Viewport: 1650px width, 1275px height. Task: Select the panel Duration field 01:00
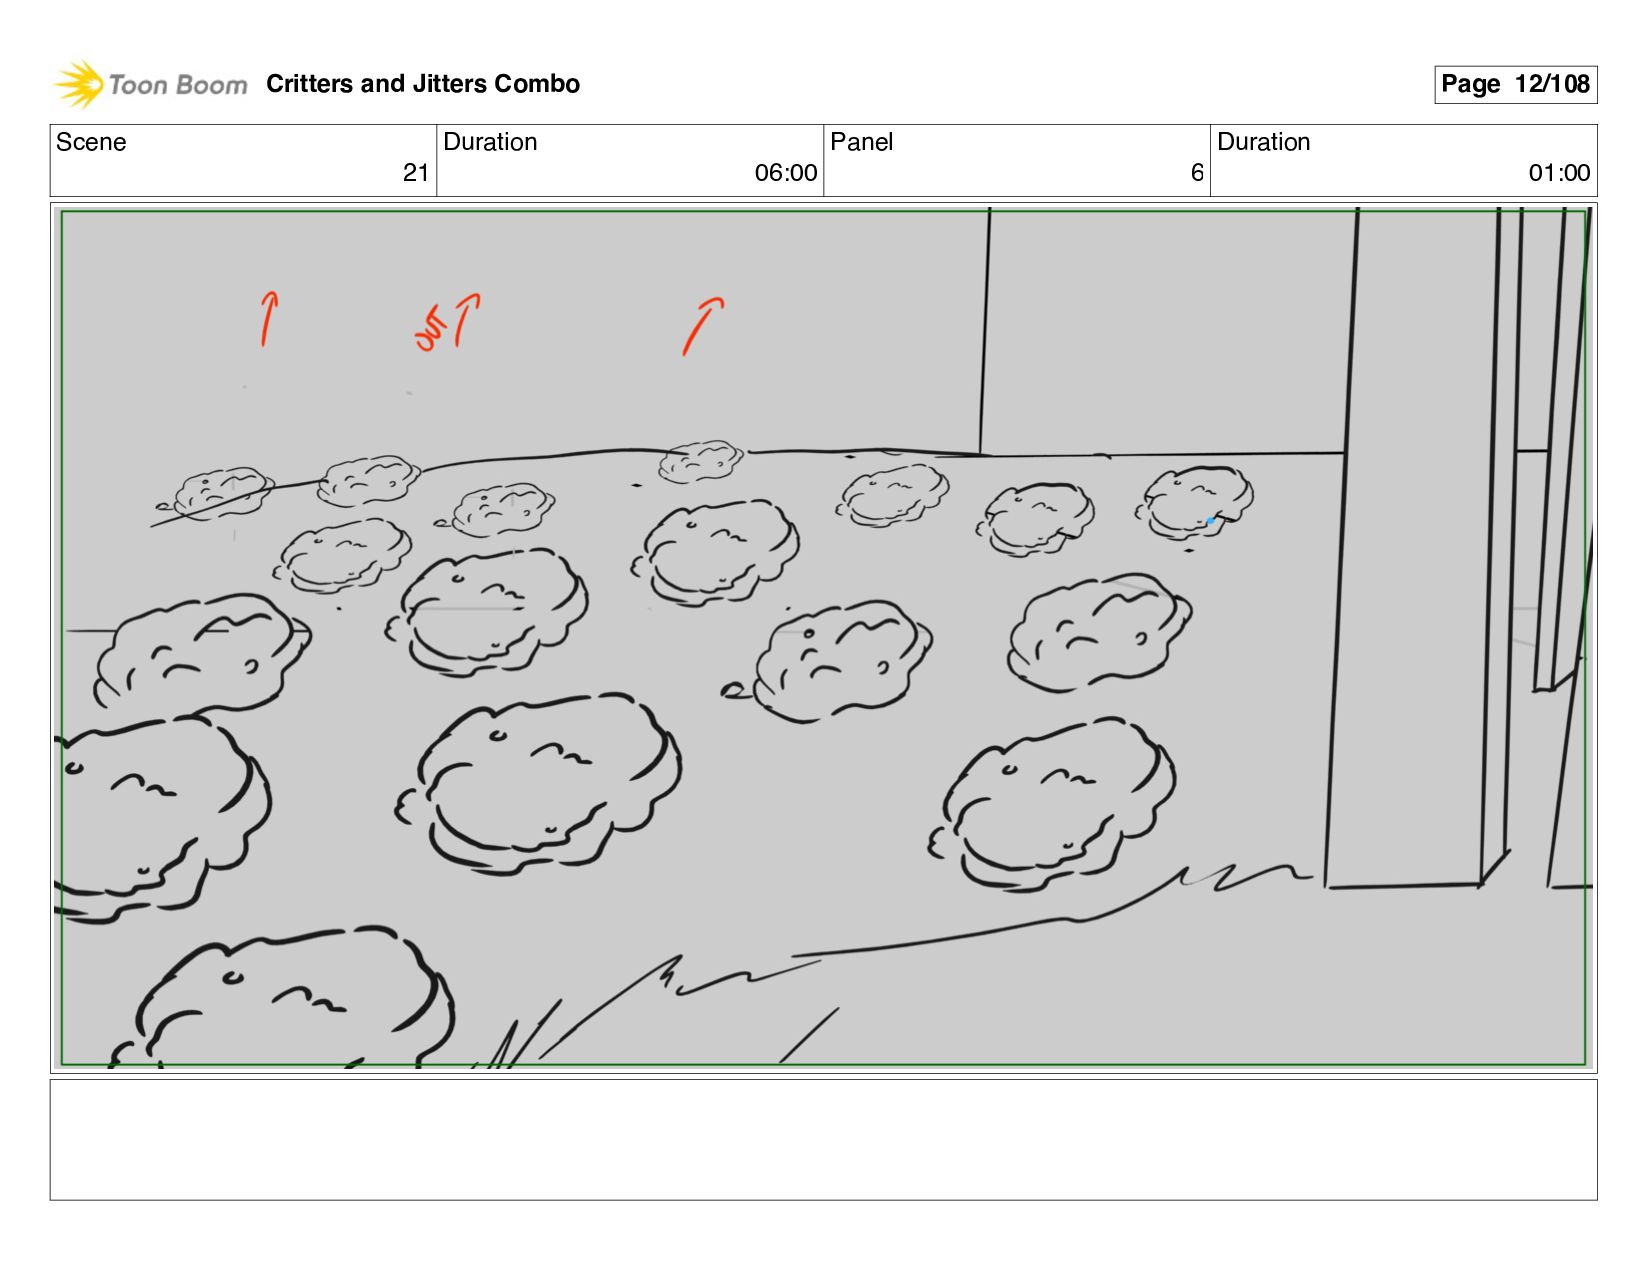[1404, 160]
